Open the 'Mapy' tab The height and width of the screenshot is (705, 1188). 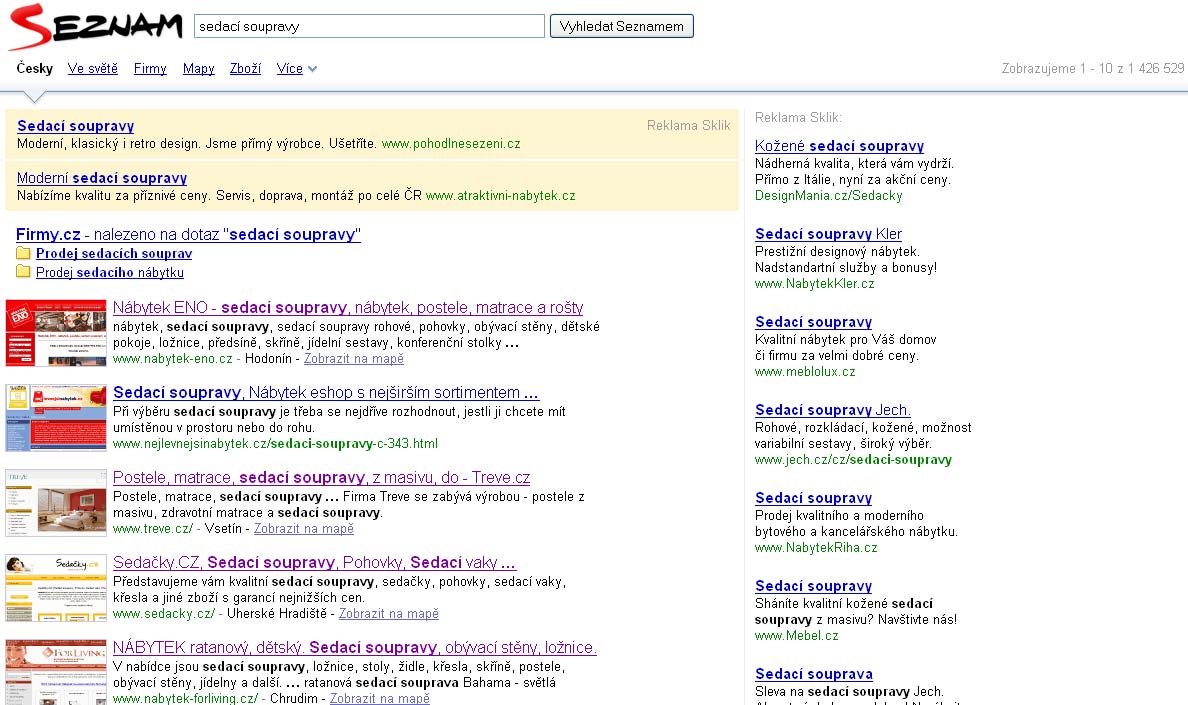[199, 68]
